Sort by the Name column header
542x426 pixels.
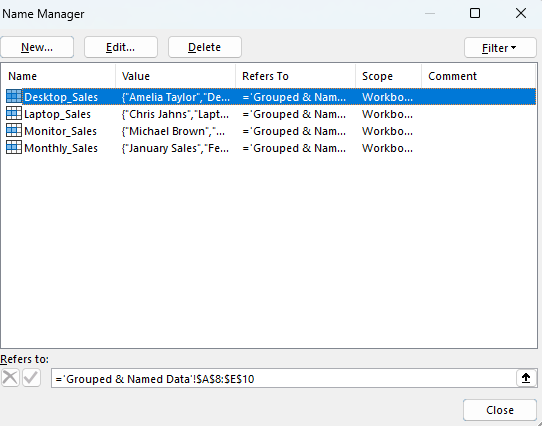click(x=58, y=76)
